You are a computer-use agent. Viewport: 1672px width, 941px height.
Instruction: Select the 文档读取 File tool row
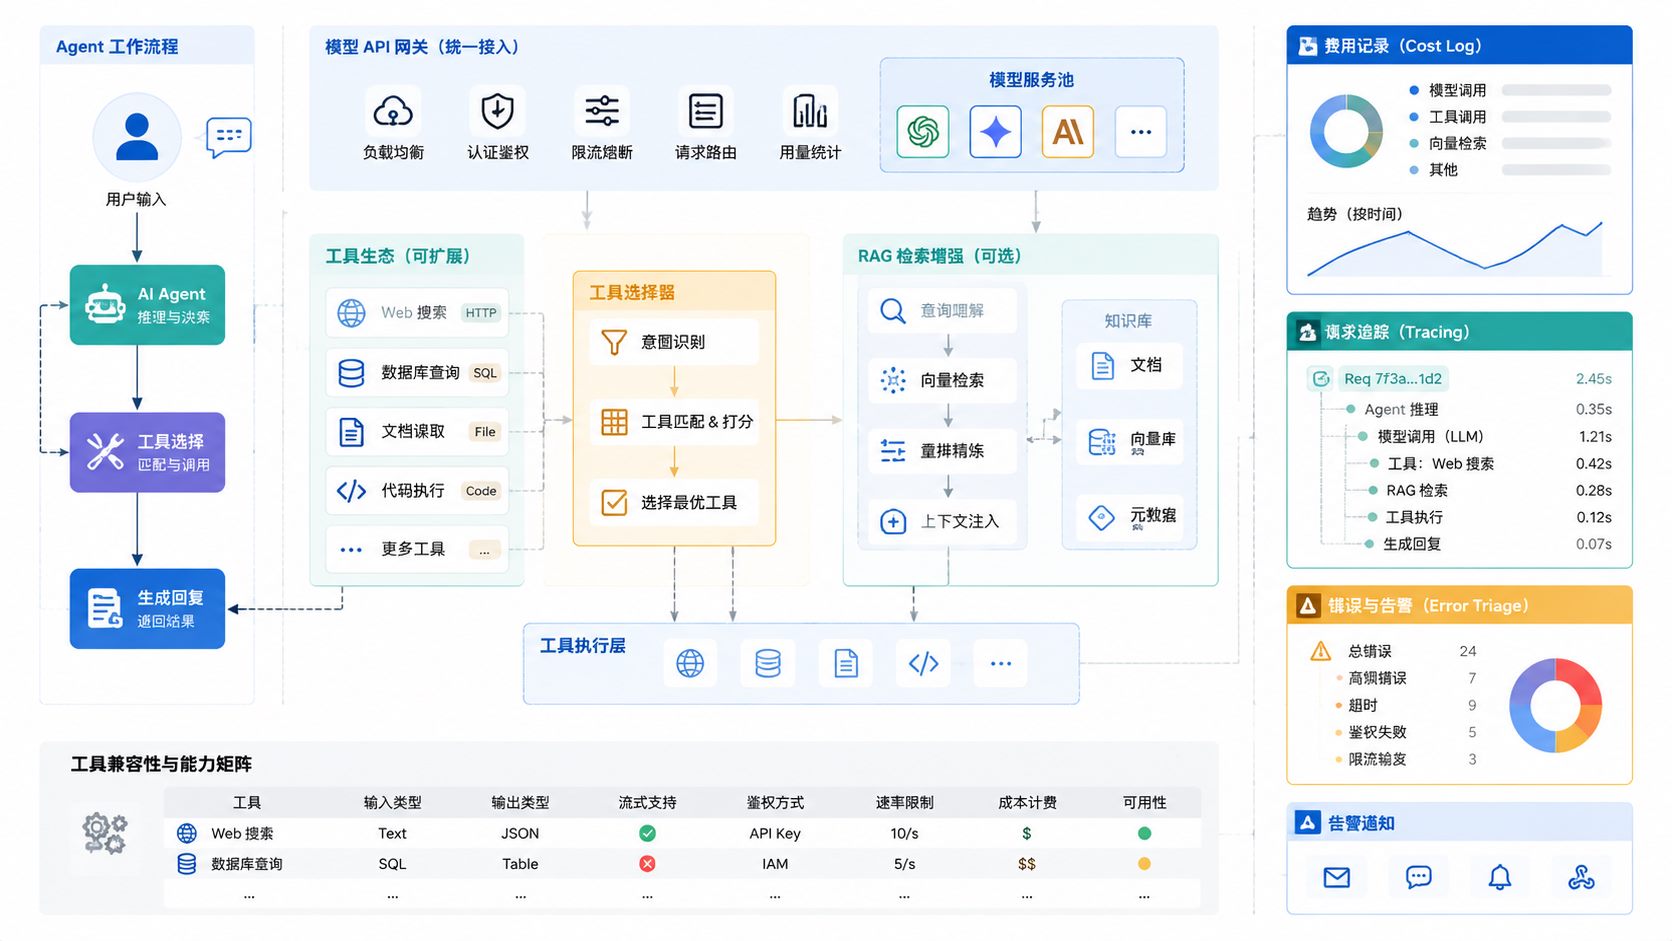point(417,432)
